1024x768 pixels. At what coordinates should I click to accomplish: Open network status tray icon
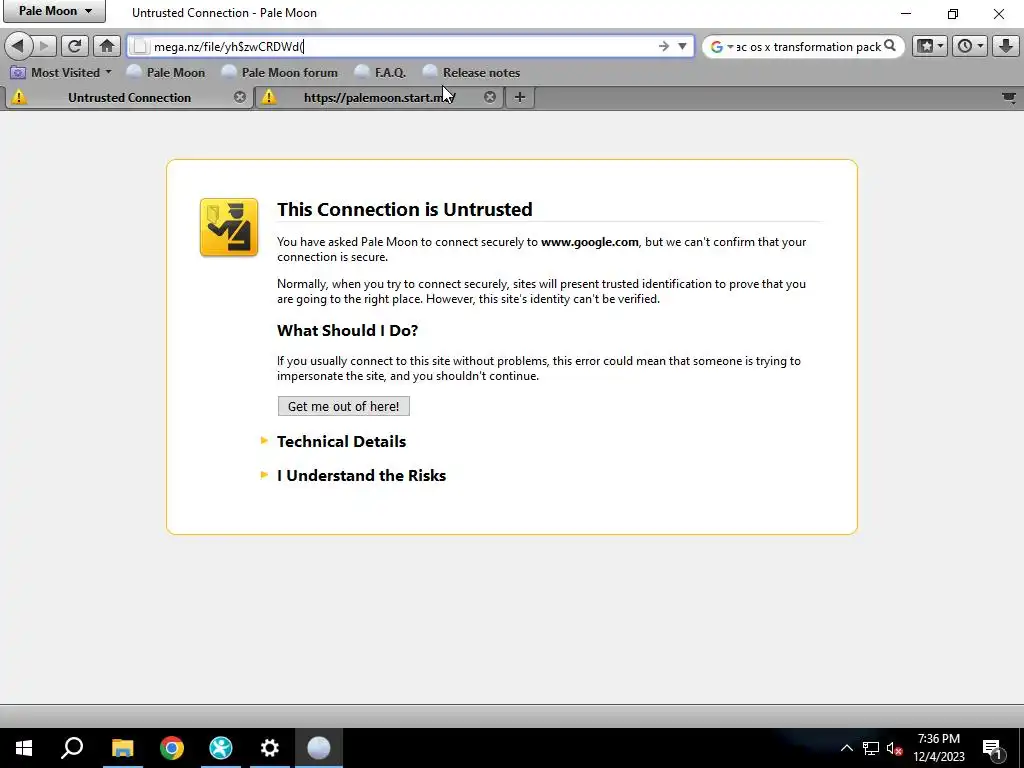pos(871,748)
